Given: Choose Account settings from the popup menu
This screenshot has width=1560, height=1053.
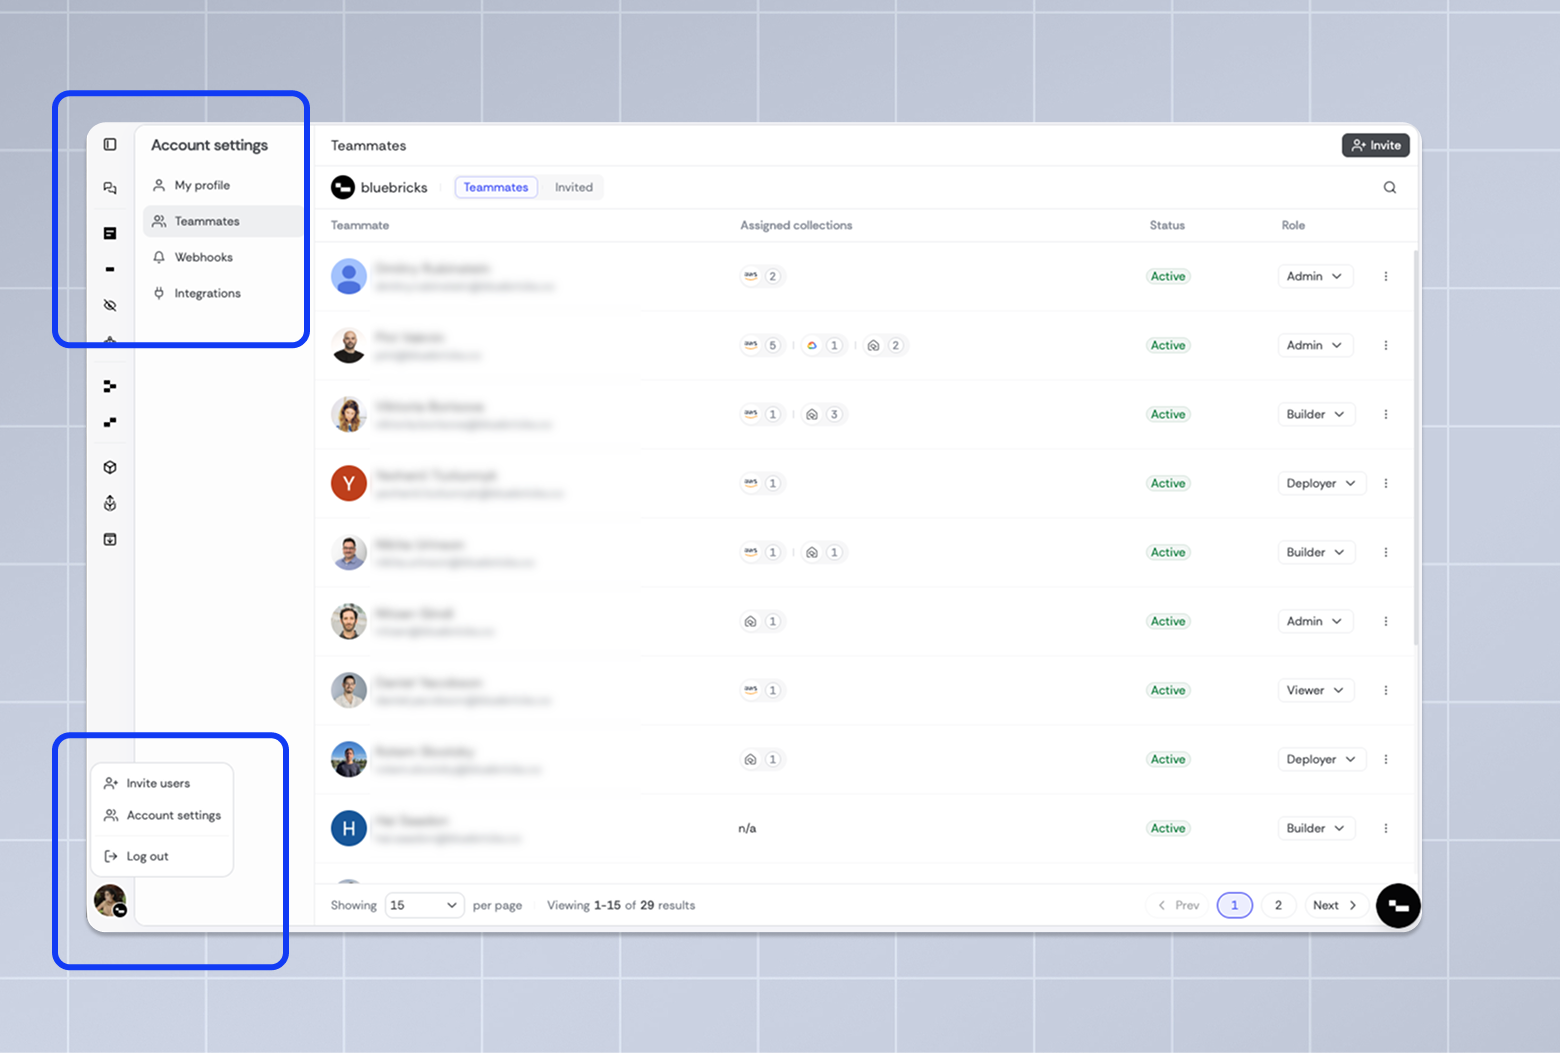Looking at the screenshot, I should coord(162,815).
